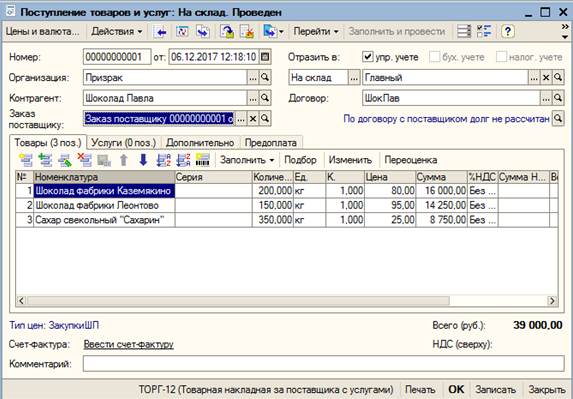Click horizontal scrollbar right arrow
The image size is (573, 399).
552,301
